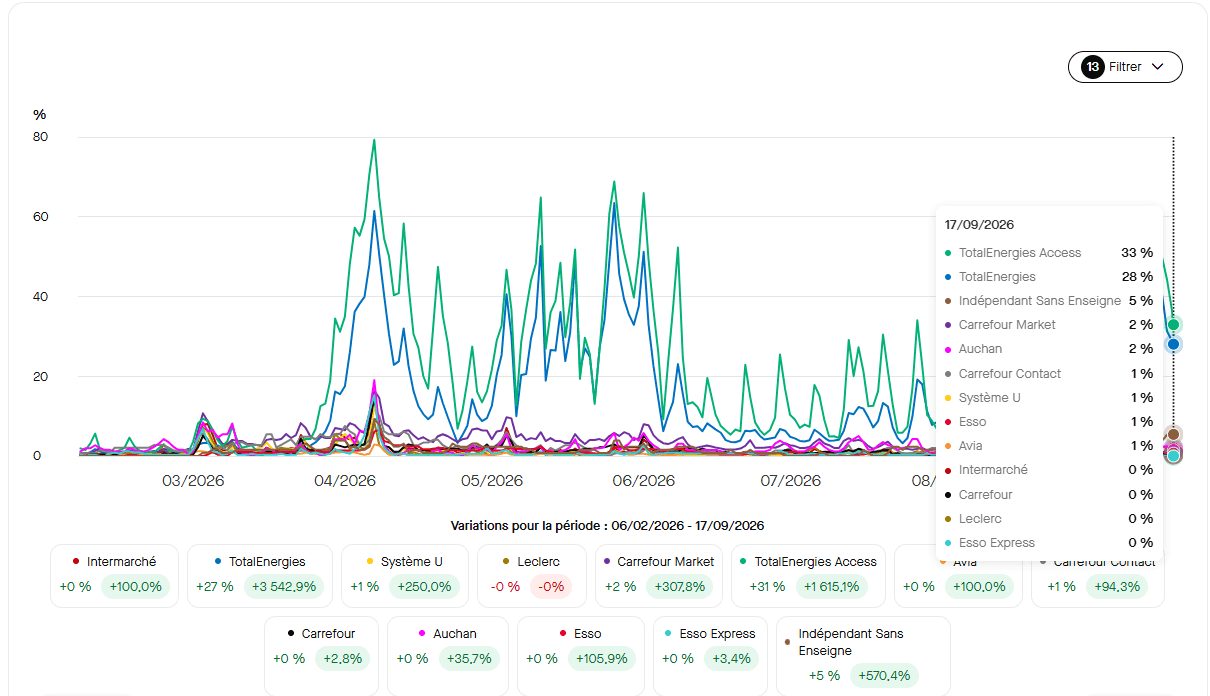Screen dimensions: 1210x696
Task: Click the Variations pour la période heading
Action: pyautogui.click(x=607, y=526)
